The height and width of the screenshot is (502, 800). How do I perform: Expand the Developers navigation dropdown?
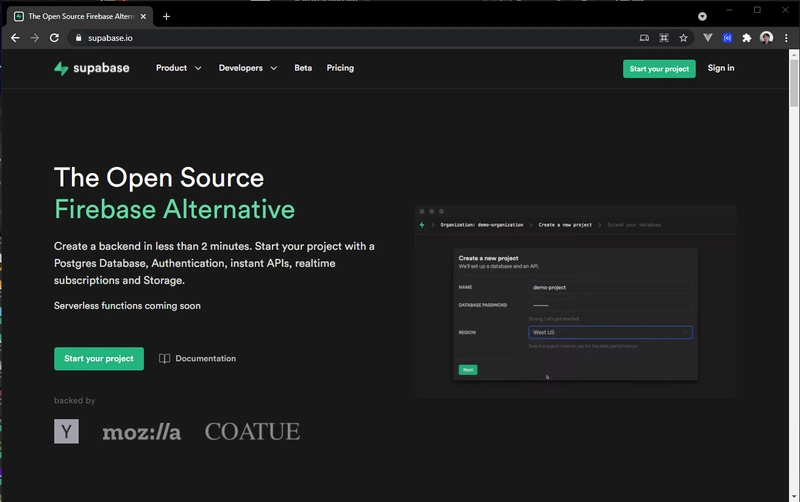[248, 68]
